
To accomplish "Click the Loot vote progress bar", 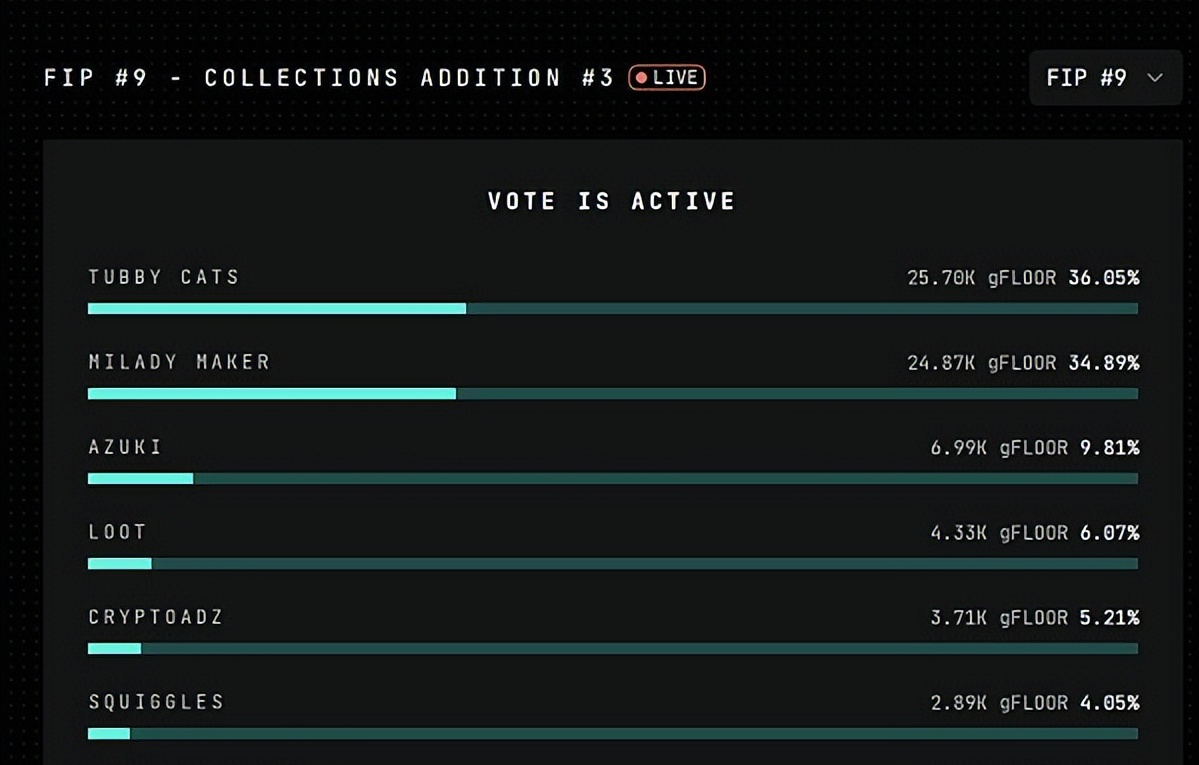I will pos(612,564).
